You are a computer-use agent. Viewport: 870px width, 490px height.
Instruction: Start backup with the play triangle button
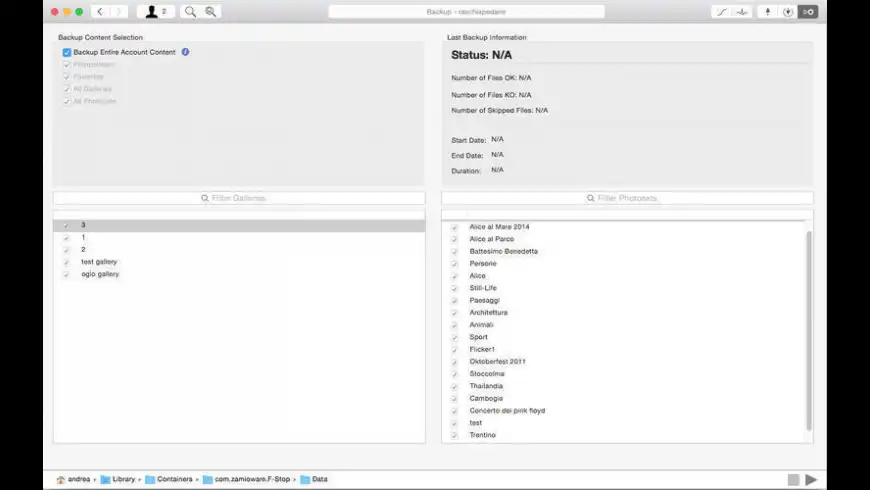(811, 479)
